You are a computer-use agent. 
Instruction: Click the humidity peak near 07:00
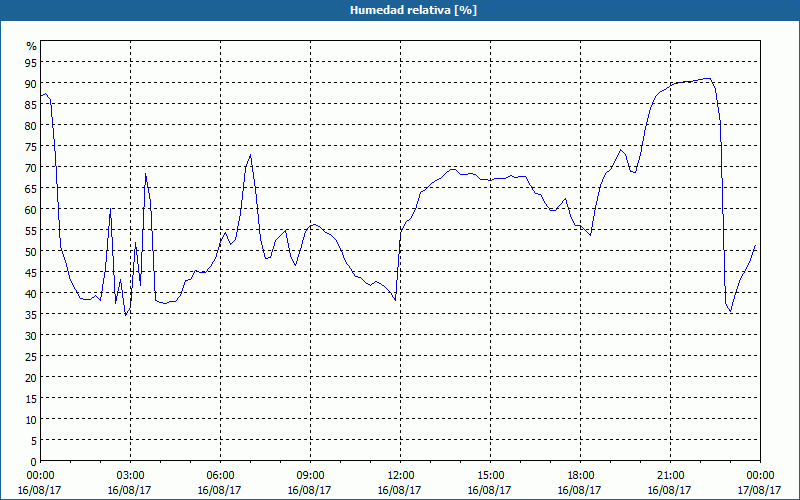pyautogui.click(x=250, y=155)
